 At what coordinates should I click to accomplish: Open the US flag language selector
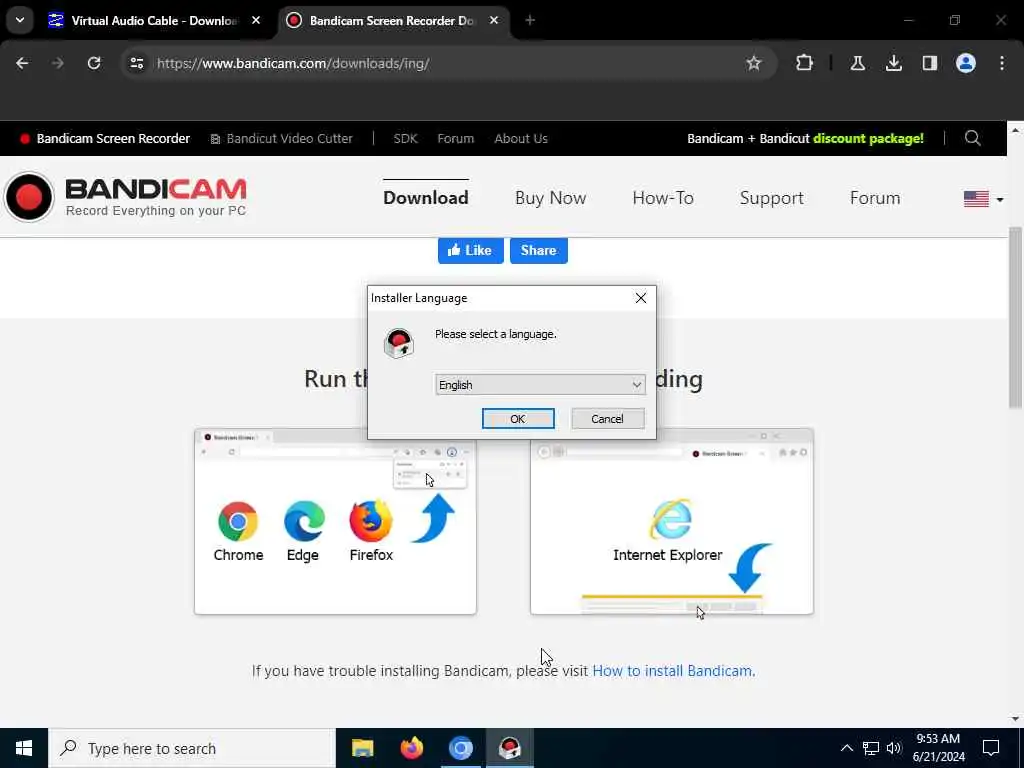(x=984, y=199)
